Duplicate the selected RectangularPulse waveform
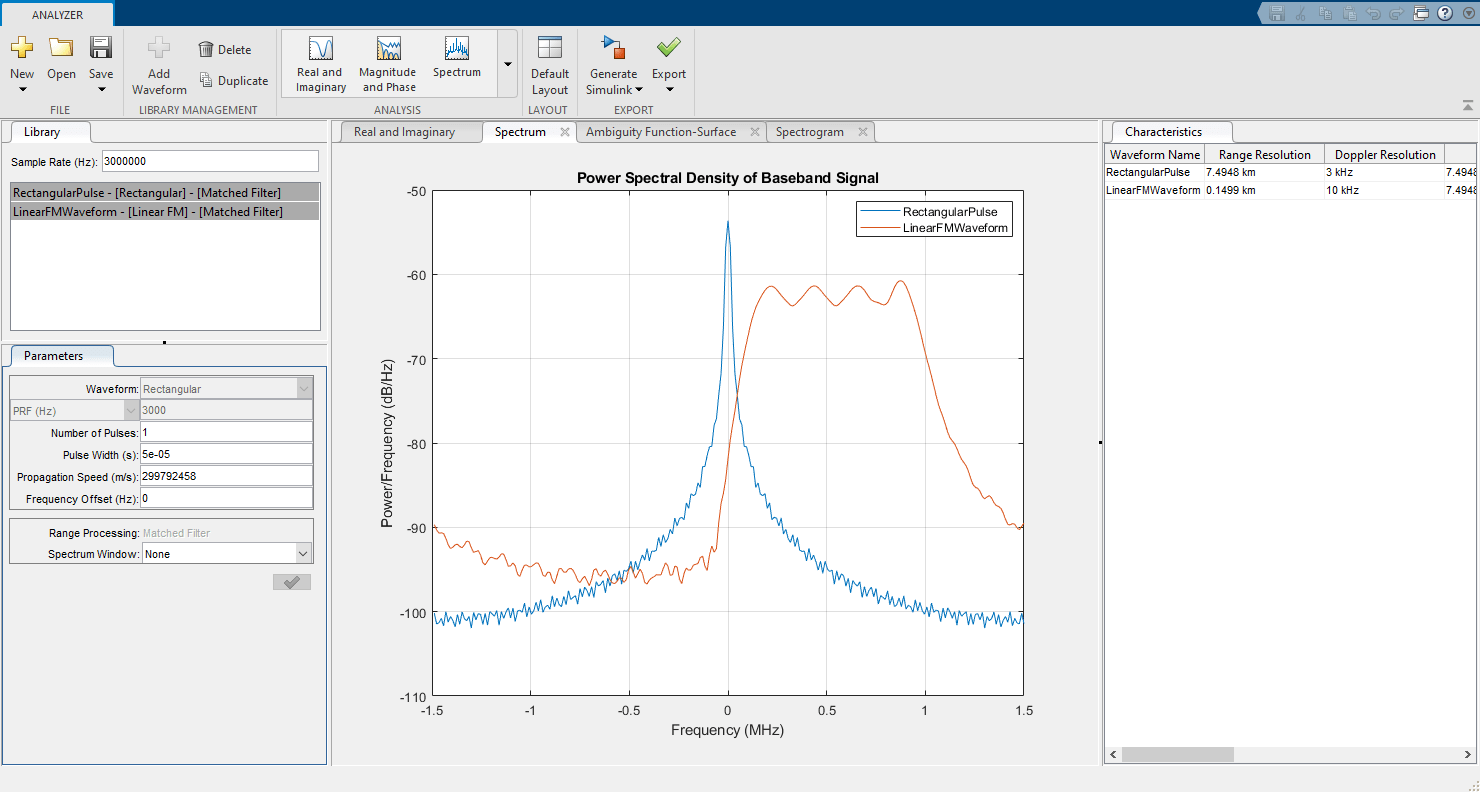This screenshot has width=1480, height=792. 233,80
